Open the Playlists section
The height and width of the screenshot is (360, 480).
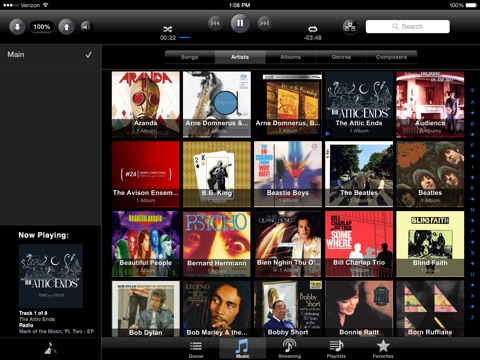pyautogui.click(x=336, y=349)
